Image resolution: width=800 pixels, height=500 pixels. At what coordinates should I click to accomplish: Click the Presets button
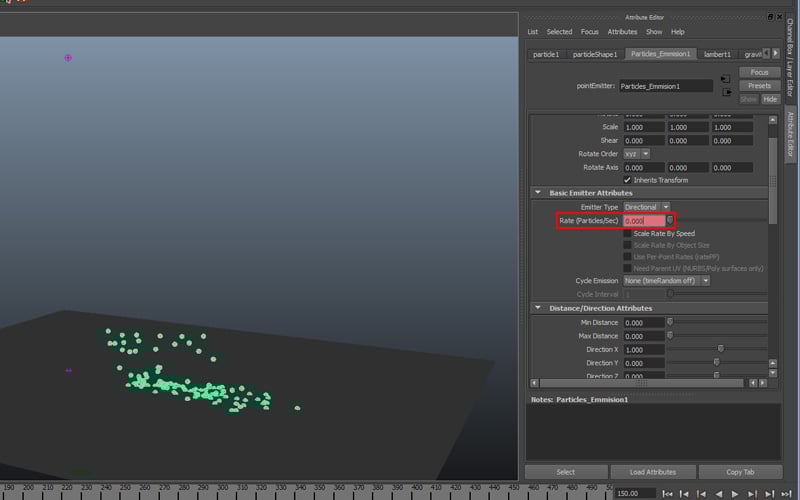coord(759,86)
